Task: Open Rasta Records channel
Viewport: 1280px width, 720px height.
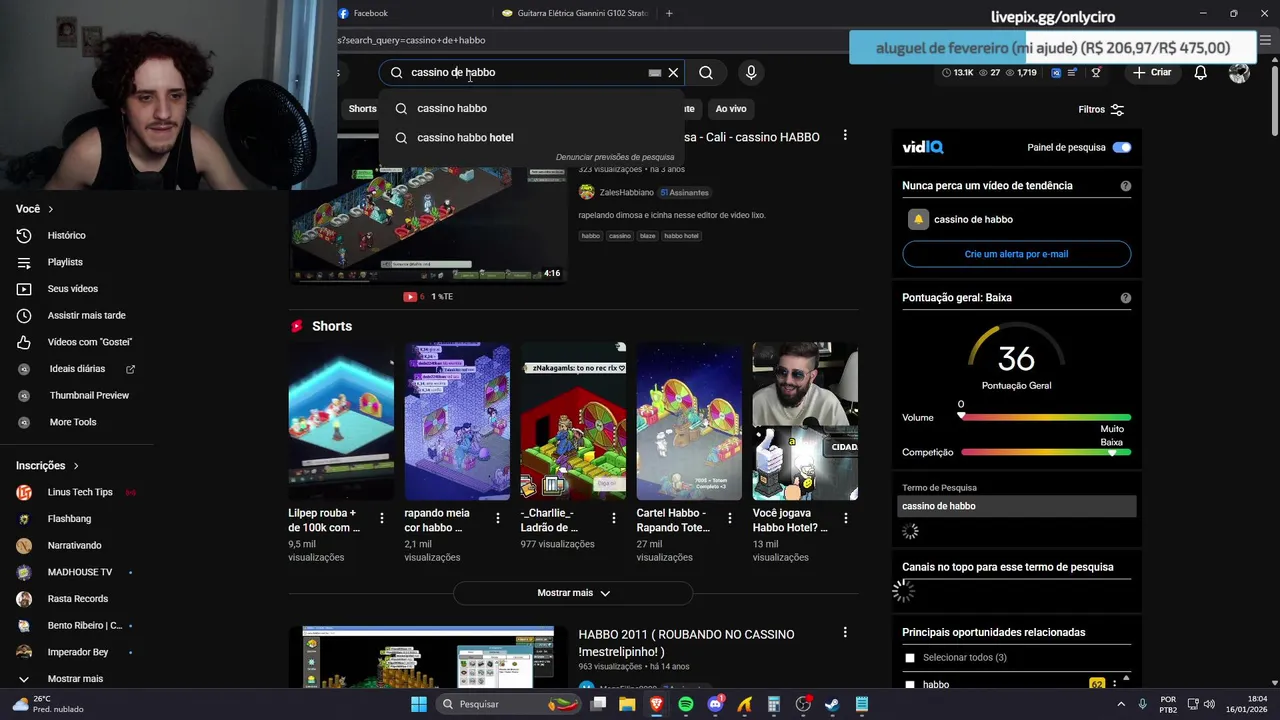Action: [78, 599]
